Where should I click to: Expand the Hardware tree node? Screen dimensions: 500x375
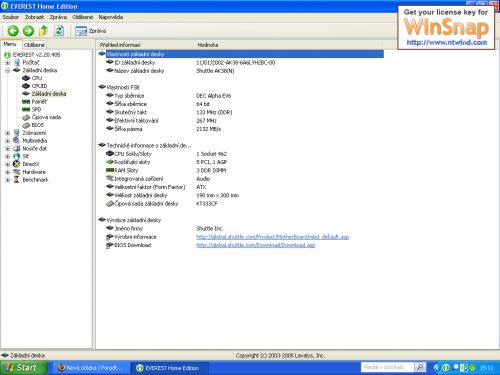click(x=7, y=172)
